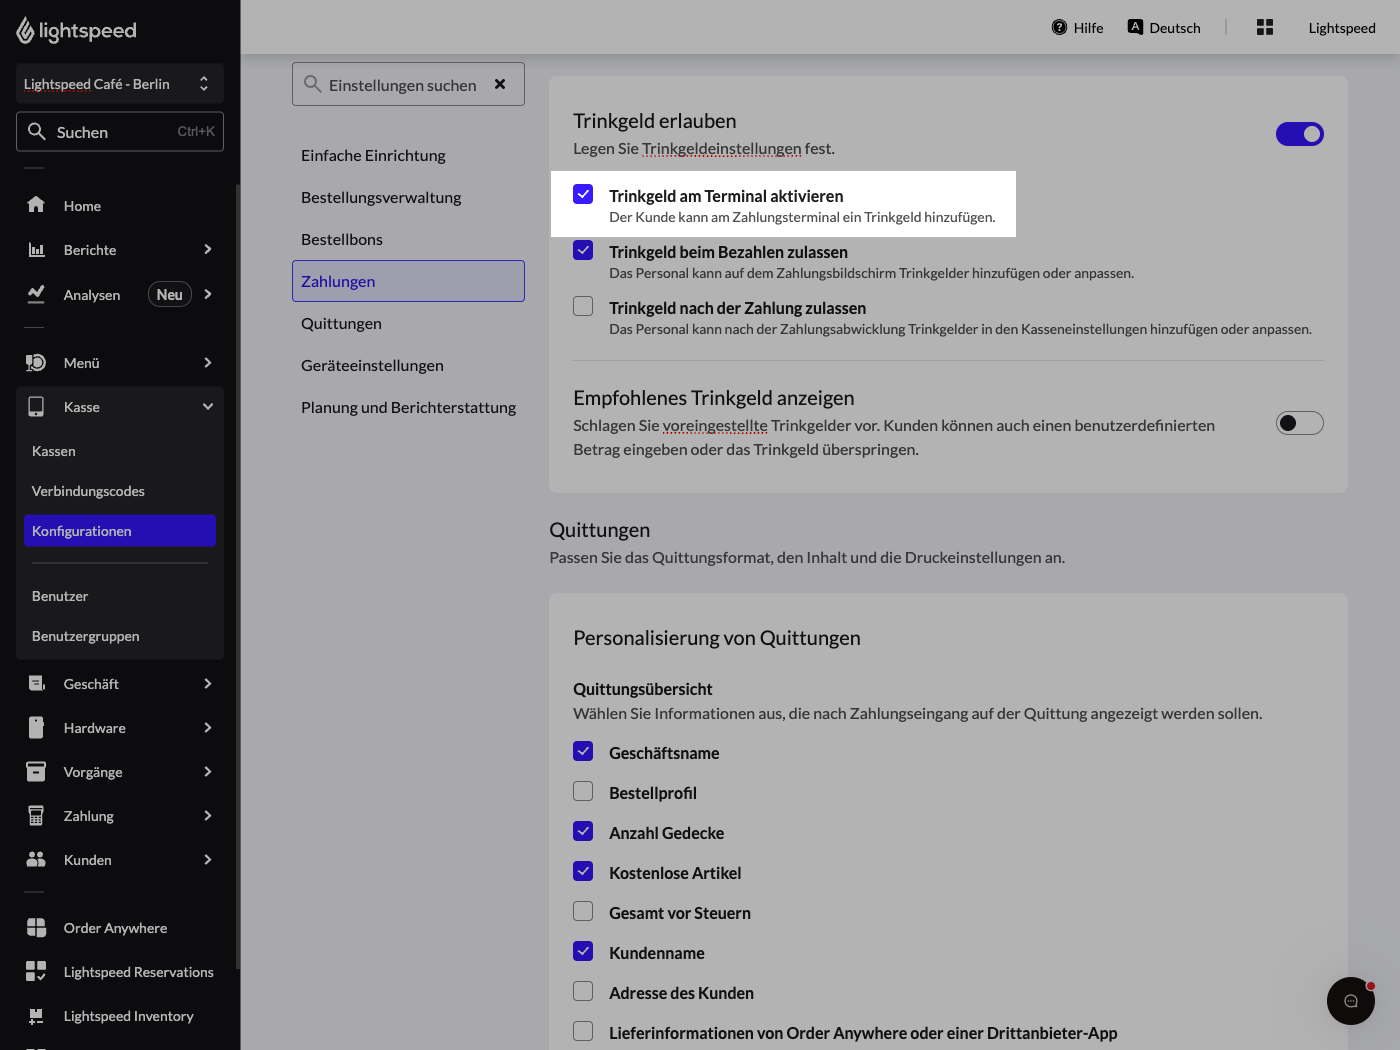Viewport: 1400px width, 1050px height.
Task: Expand the Hardware submenu chevron
Action: click(208, 727)
